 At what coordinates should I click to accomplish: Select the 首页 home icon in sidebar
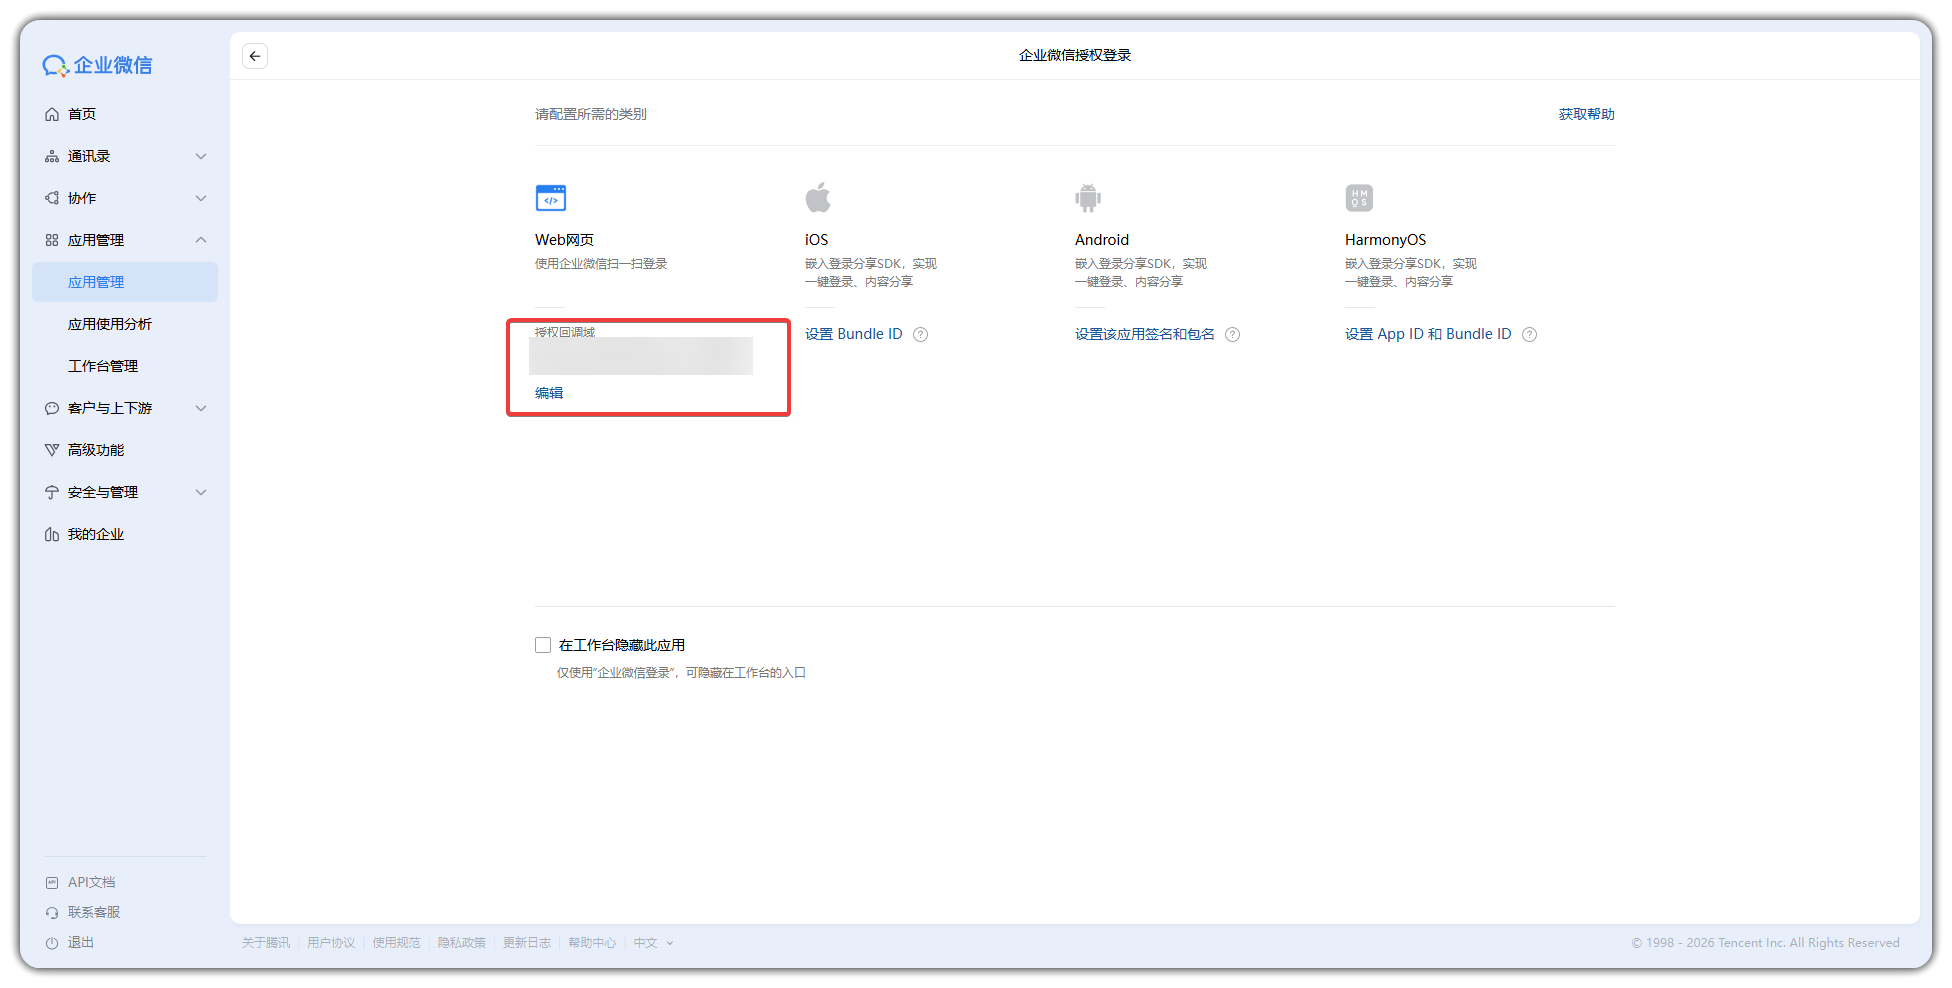[52, 114]
